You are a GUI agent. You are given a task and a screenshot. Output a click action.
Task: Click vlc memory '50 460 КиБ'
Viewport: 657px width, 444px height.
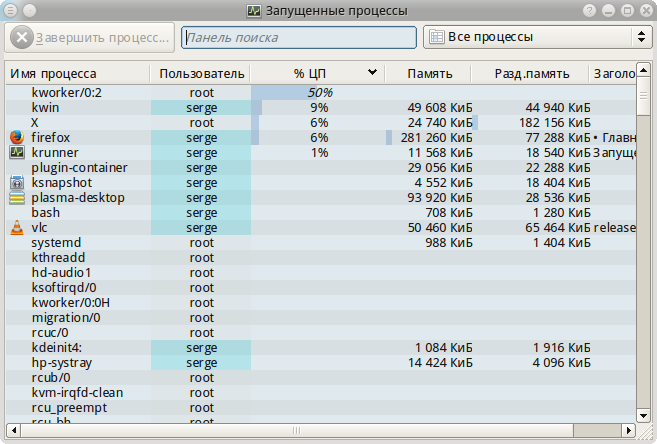point(440,227)
